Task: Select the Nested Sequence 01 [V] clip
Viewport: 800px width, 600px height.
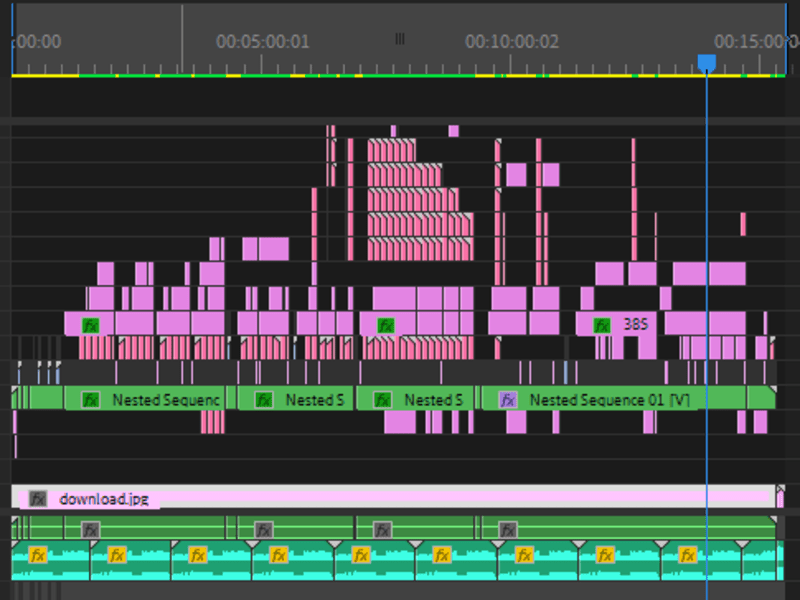Action: 614,398
